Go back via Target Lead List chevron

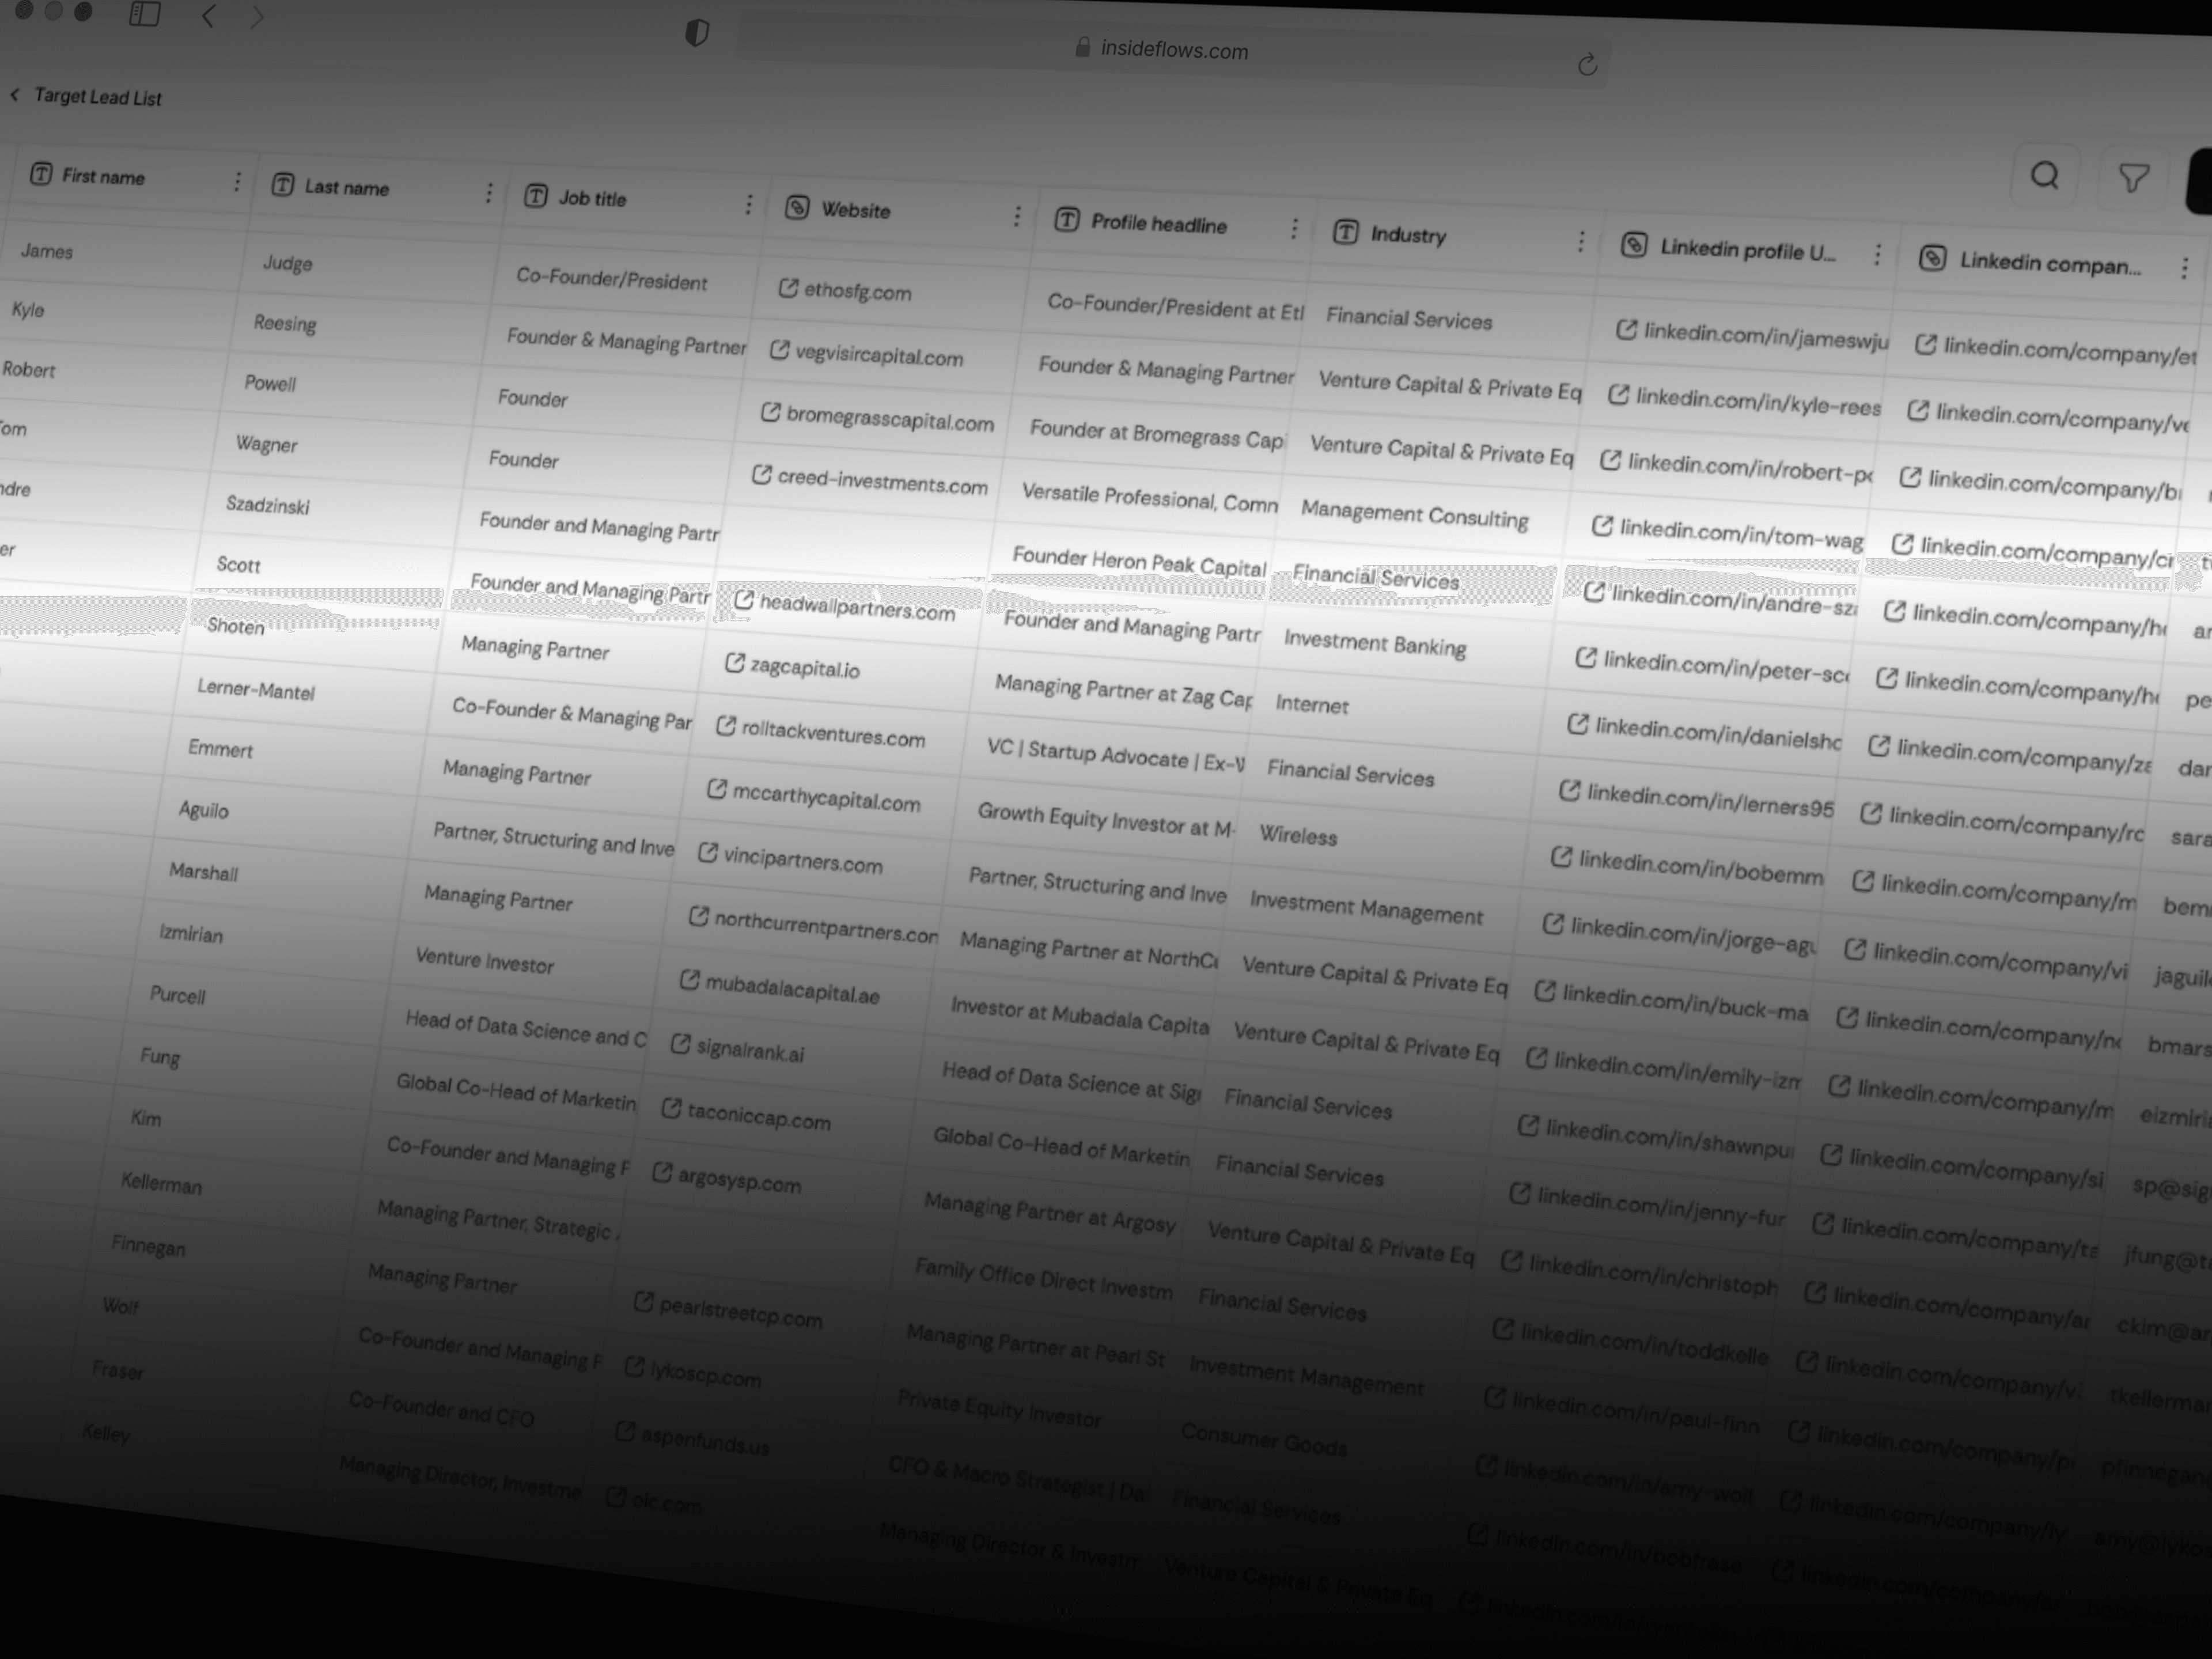point(15,95)
